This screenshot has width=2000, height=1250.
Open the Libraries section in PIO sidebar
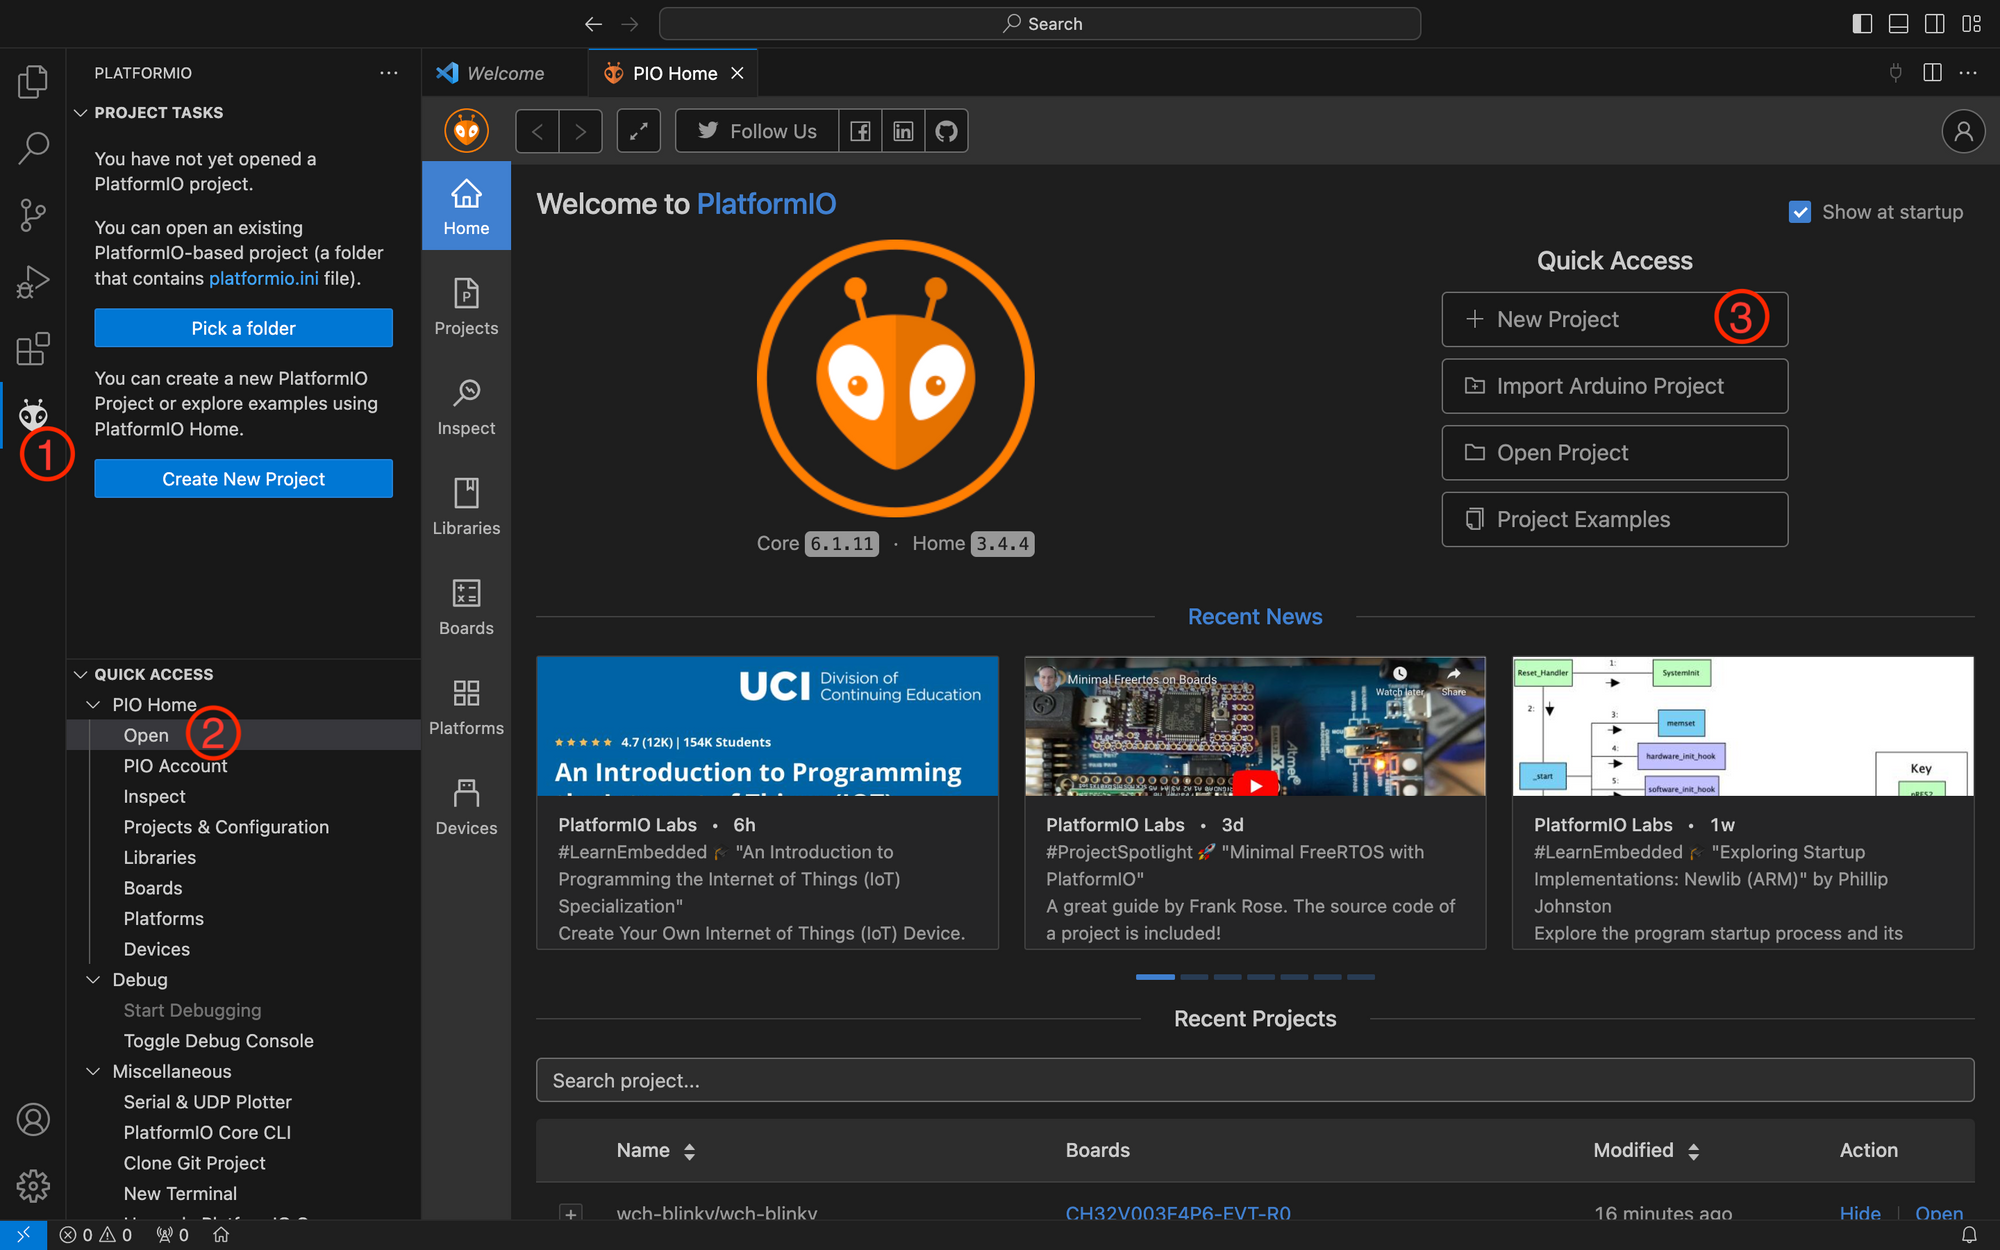tap(466, 506)
